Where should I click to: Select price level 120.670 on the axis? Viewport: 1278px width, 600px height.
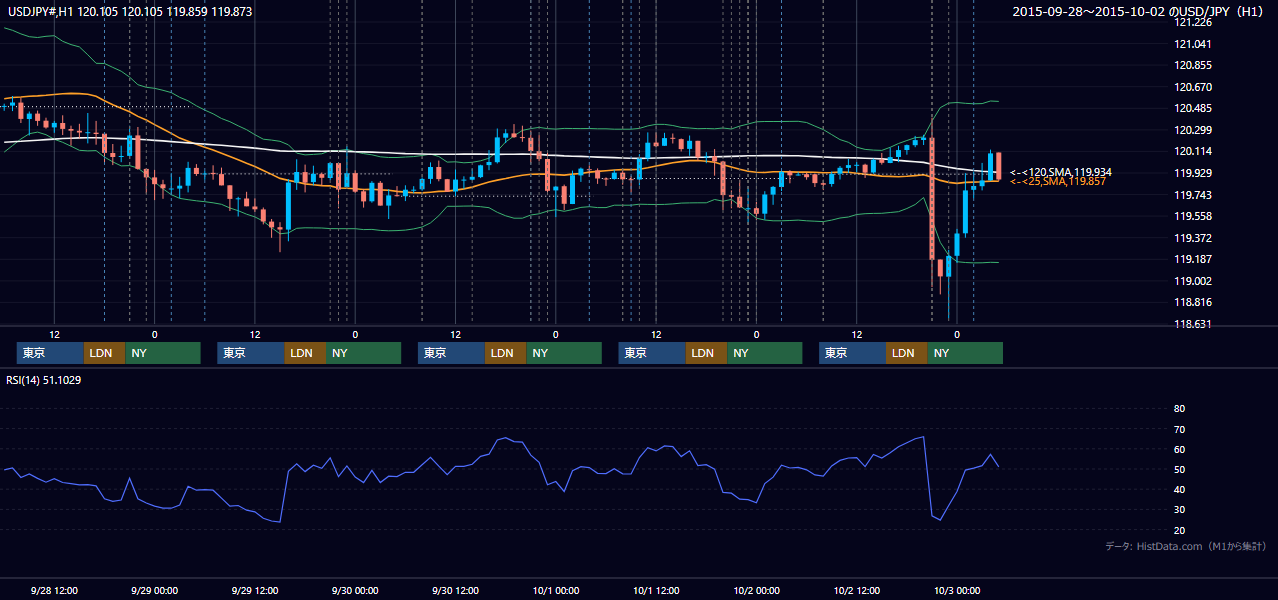click(1194, 87)
